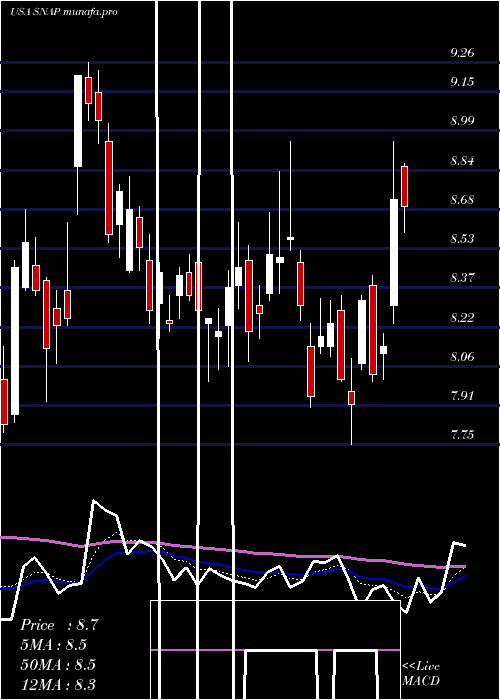This screenshot has height=700, width=500.
Task: Click the 7.91 price level label
Action: pos(462,396)
